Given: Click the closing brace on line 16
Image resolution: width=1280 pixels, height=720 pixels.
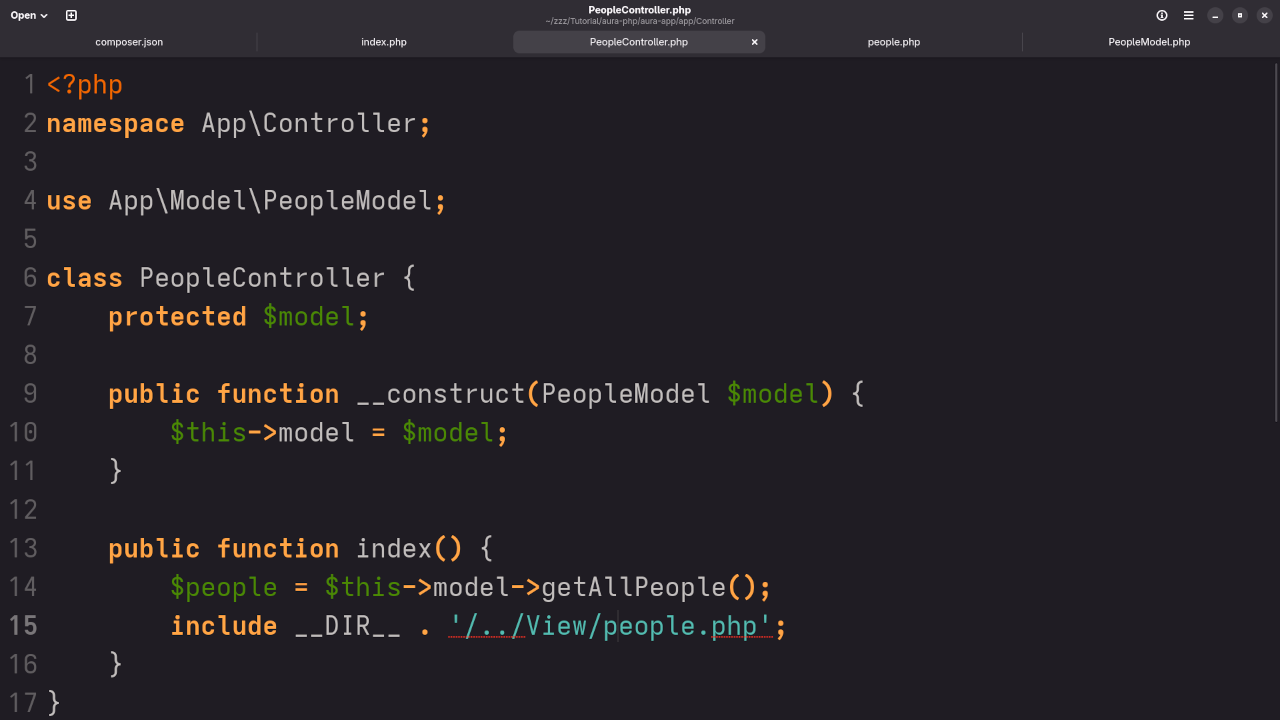Looking at the screenshot, I should click(x=115, y=664).
